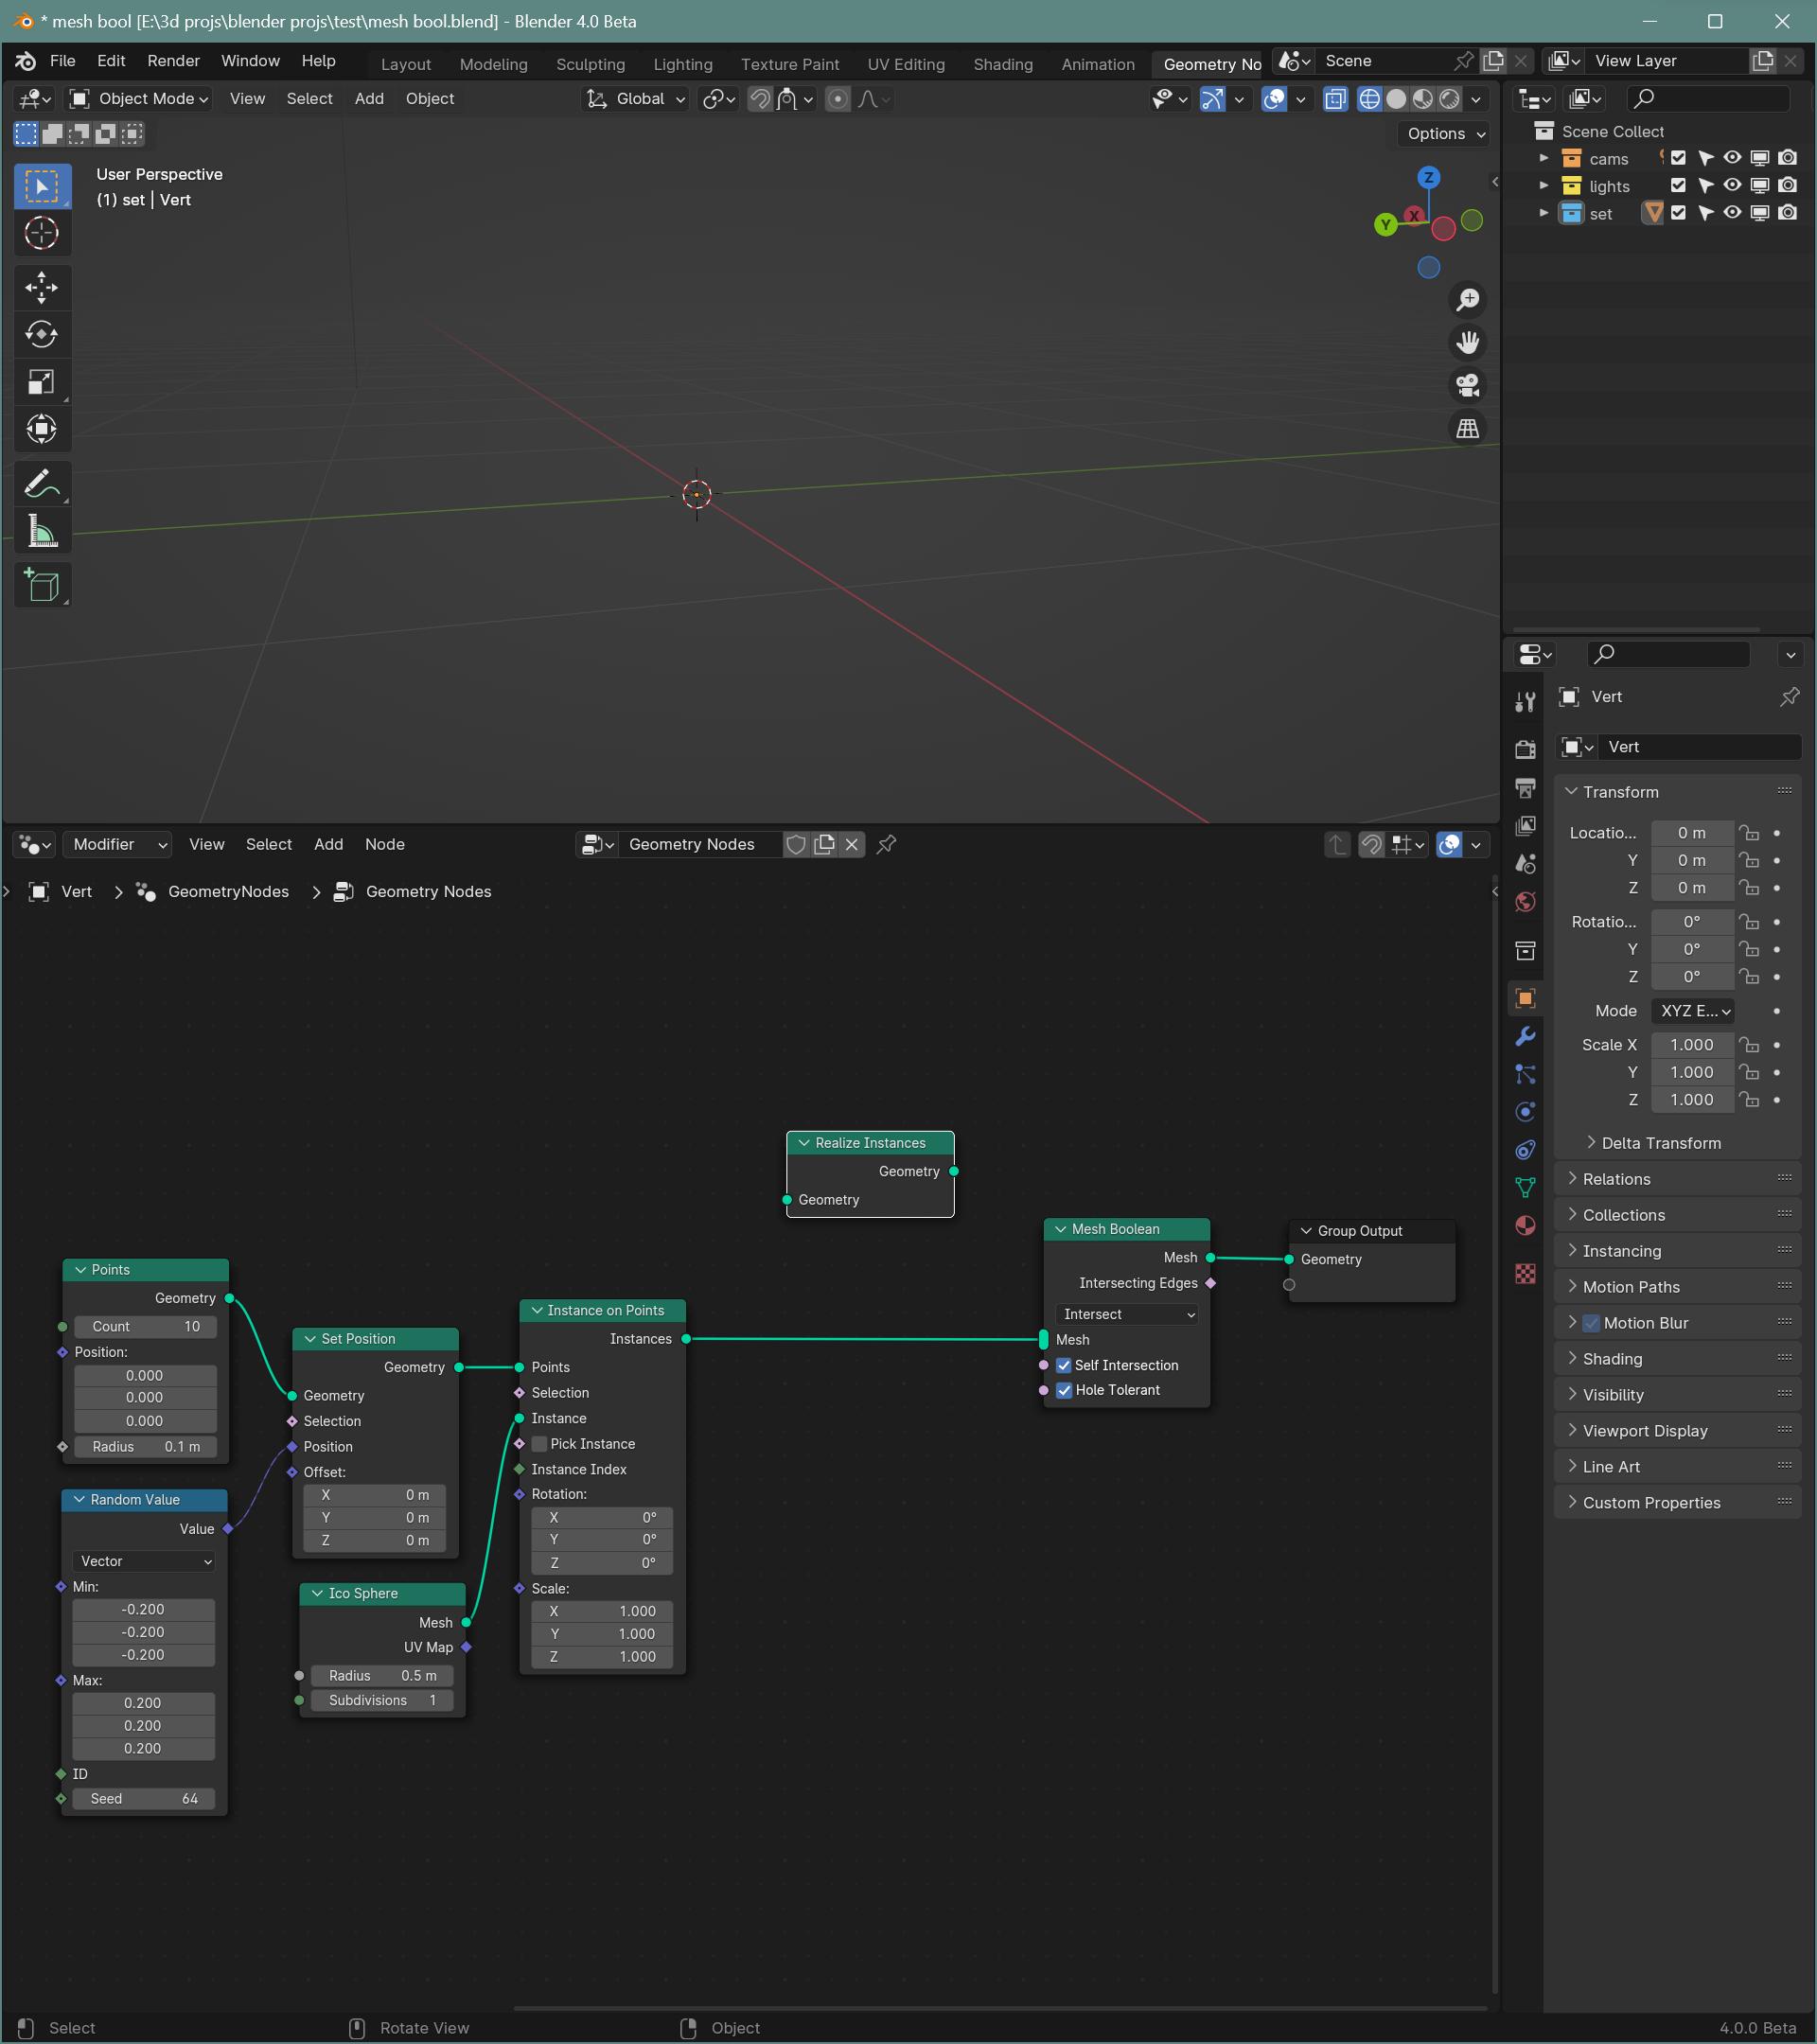Viewport: 1817px width, 2044px height.
Task: Select the Rotate tool
Action: click(x=41, y=334)
